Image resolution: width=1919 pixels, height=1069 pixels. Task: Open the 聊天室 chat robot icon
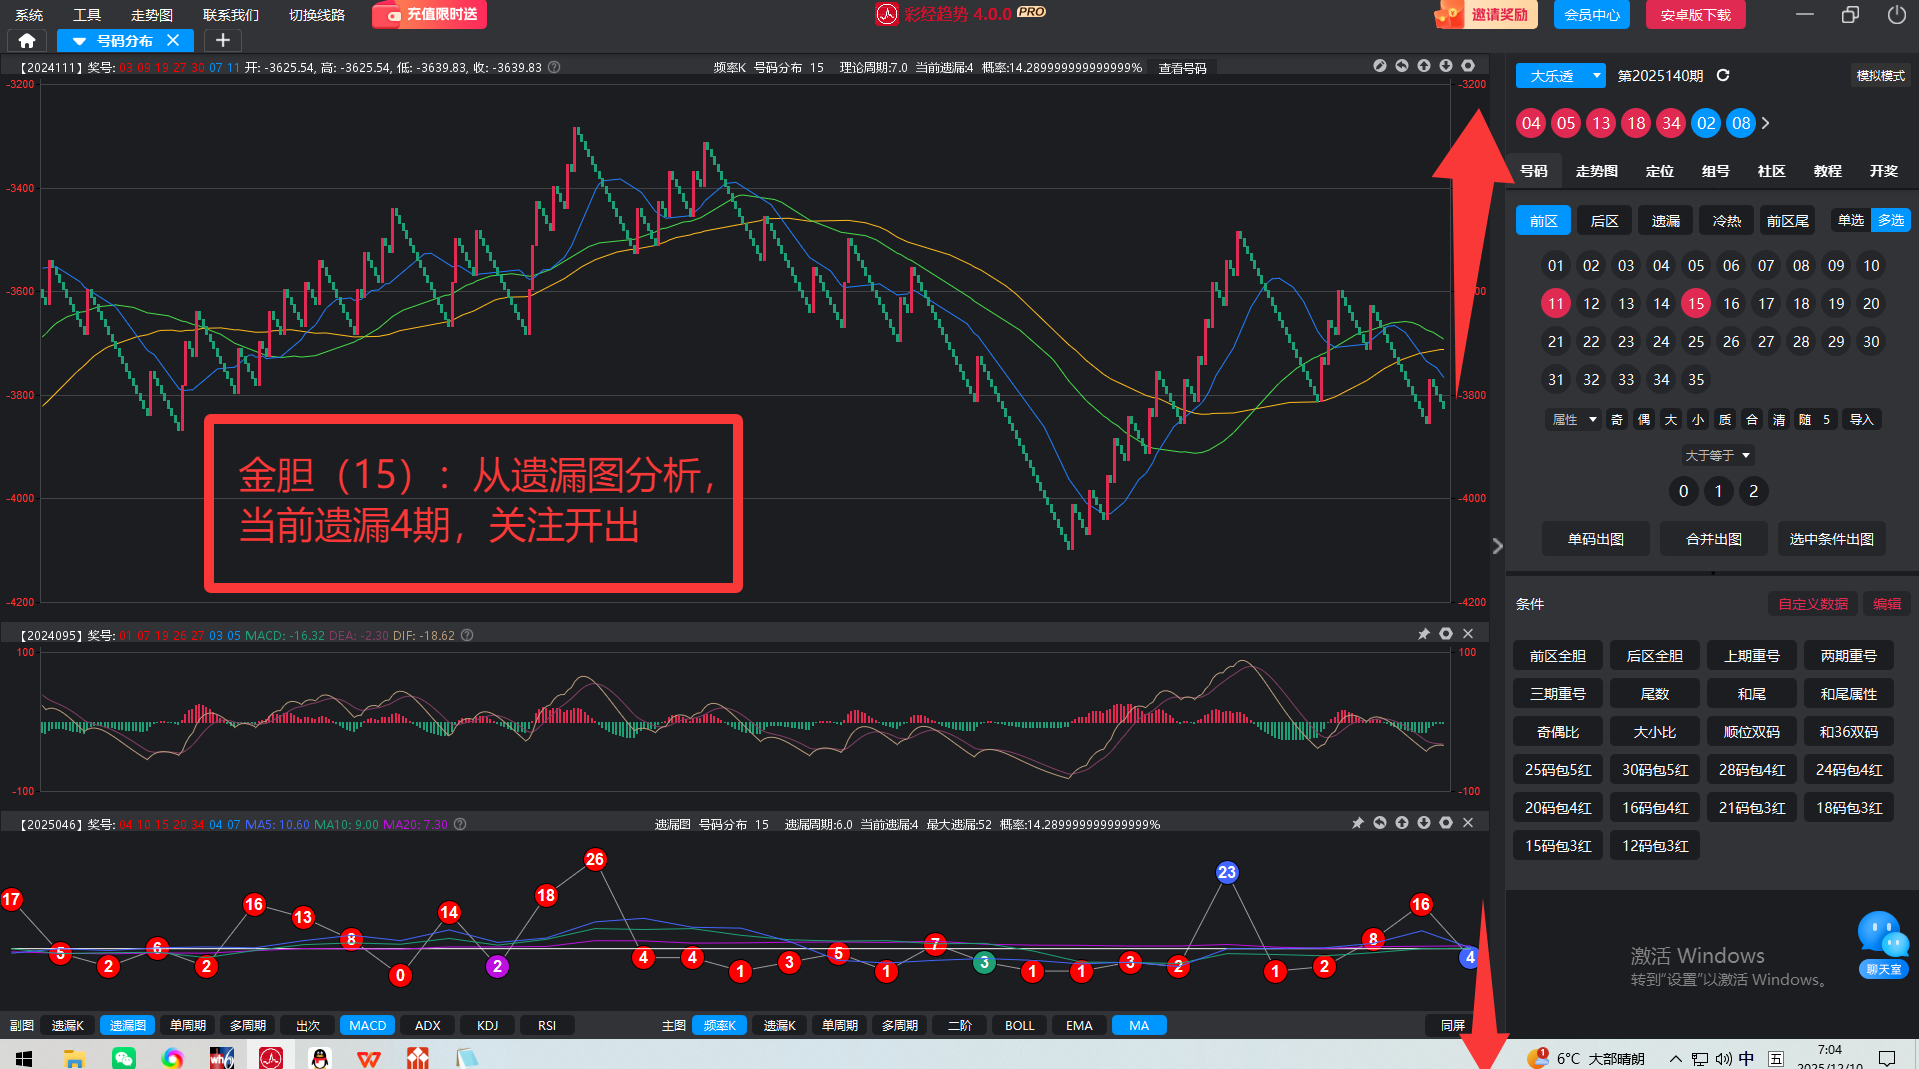pyautogui.click(x=1883, y=942)
